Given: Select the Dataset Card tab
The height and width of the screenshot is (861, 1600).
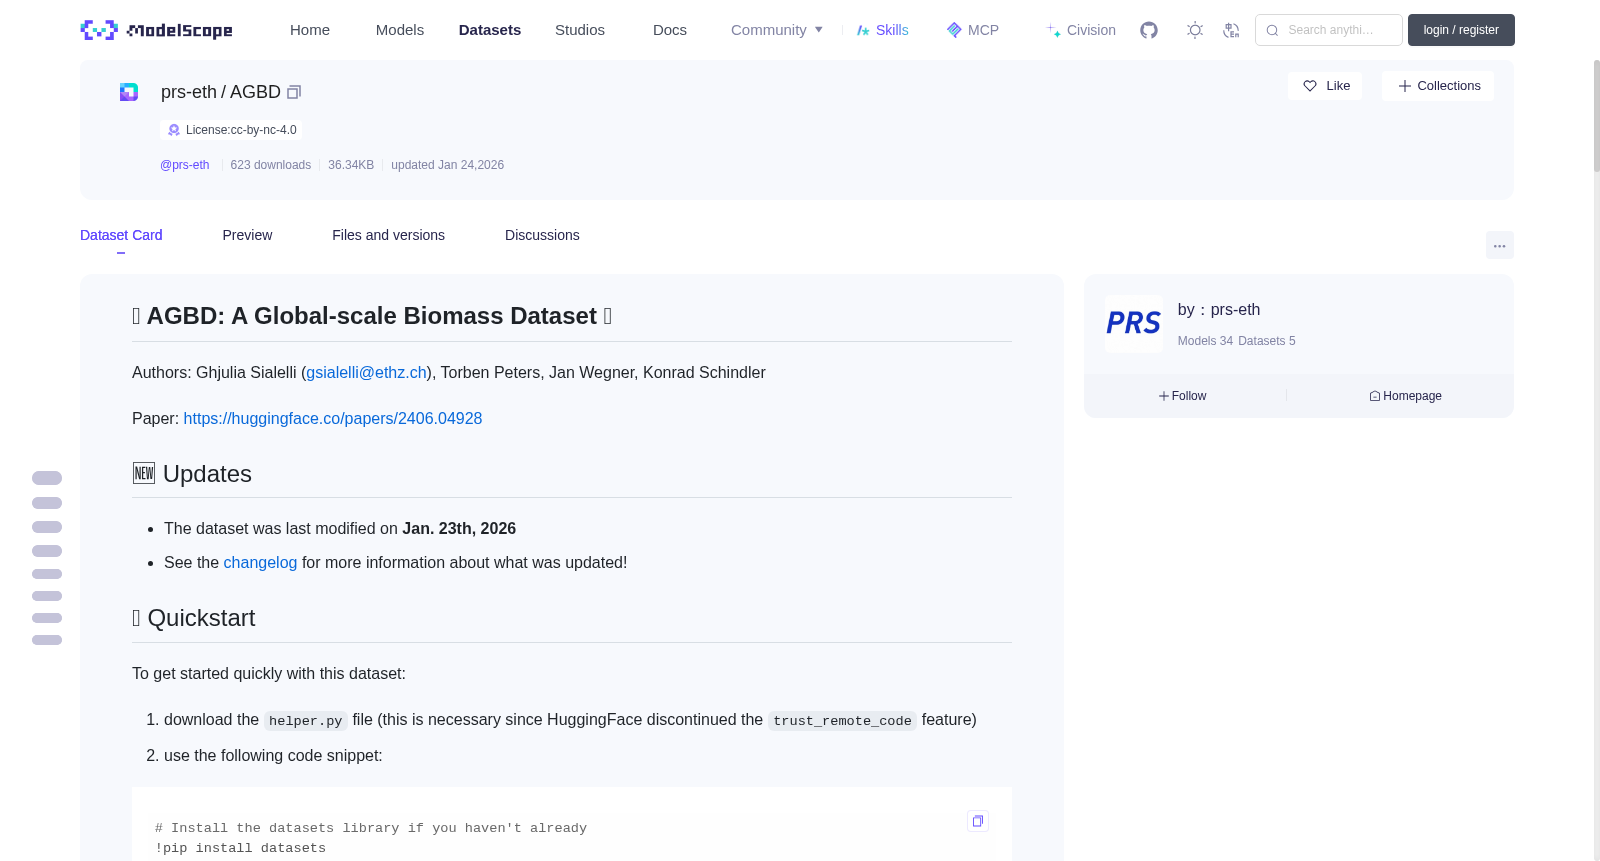Looking at the screenshot, I should [121, 235].
